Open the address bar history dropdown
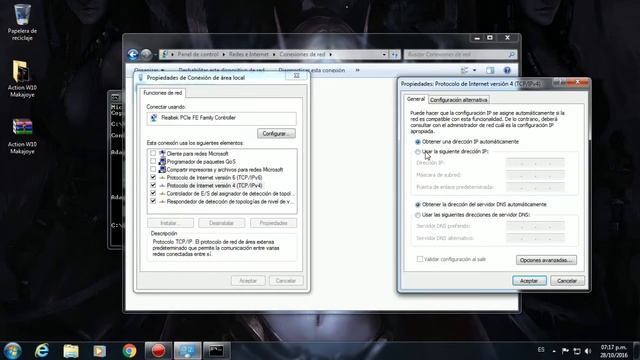 pos(384,54)
